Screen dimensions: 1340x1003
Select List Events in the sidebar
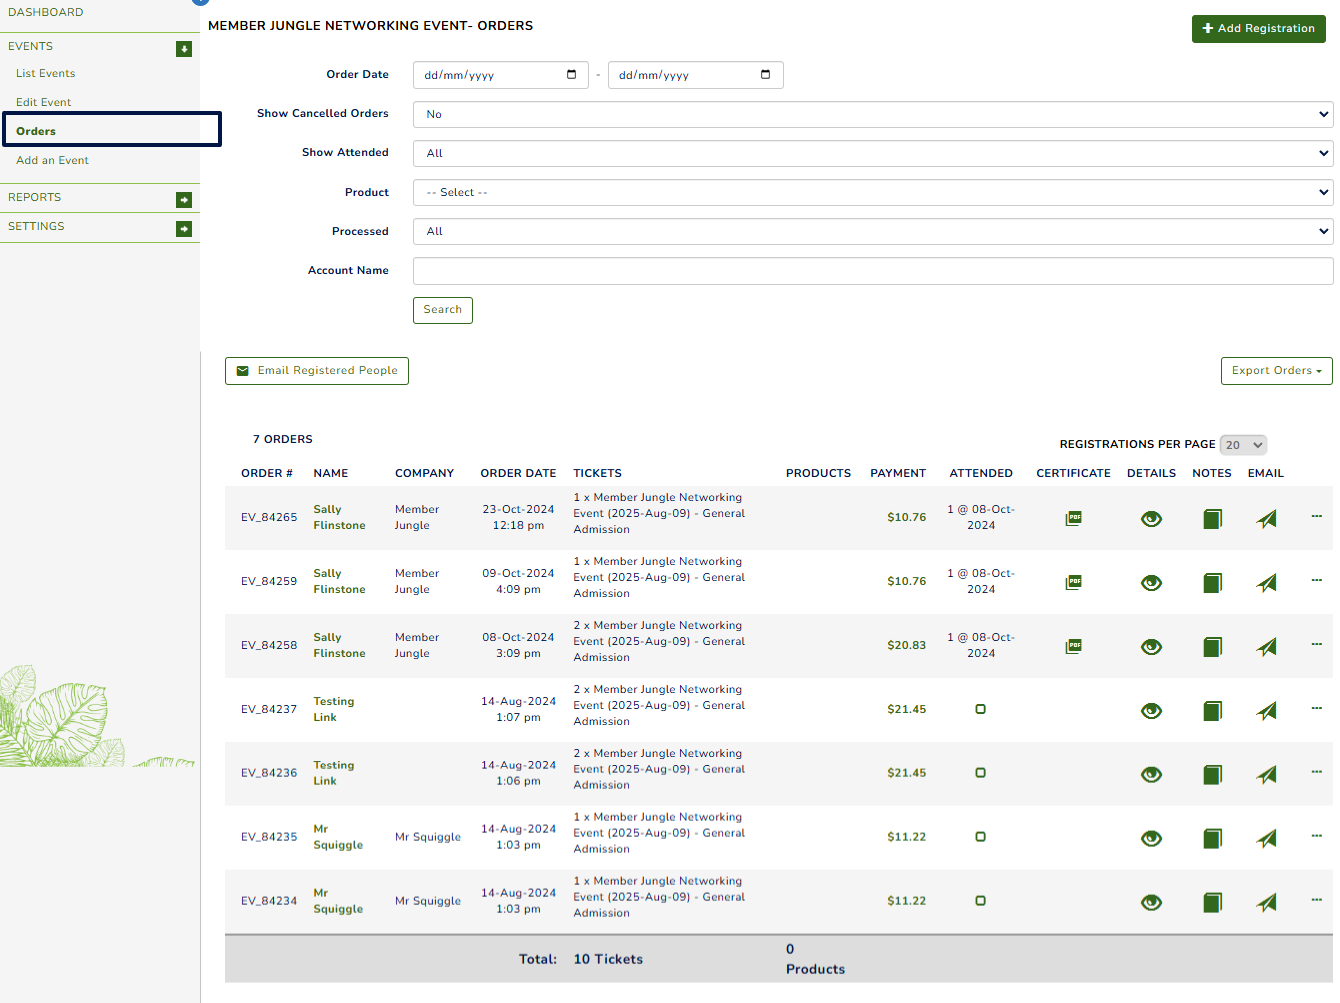click(x=45, y=73)
